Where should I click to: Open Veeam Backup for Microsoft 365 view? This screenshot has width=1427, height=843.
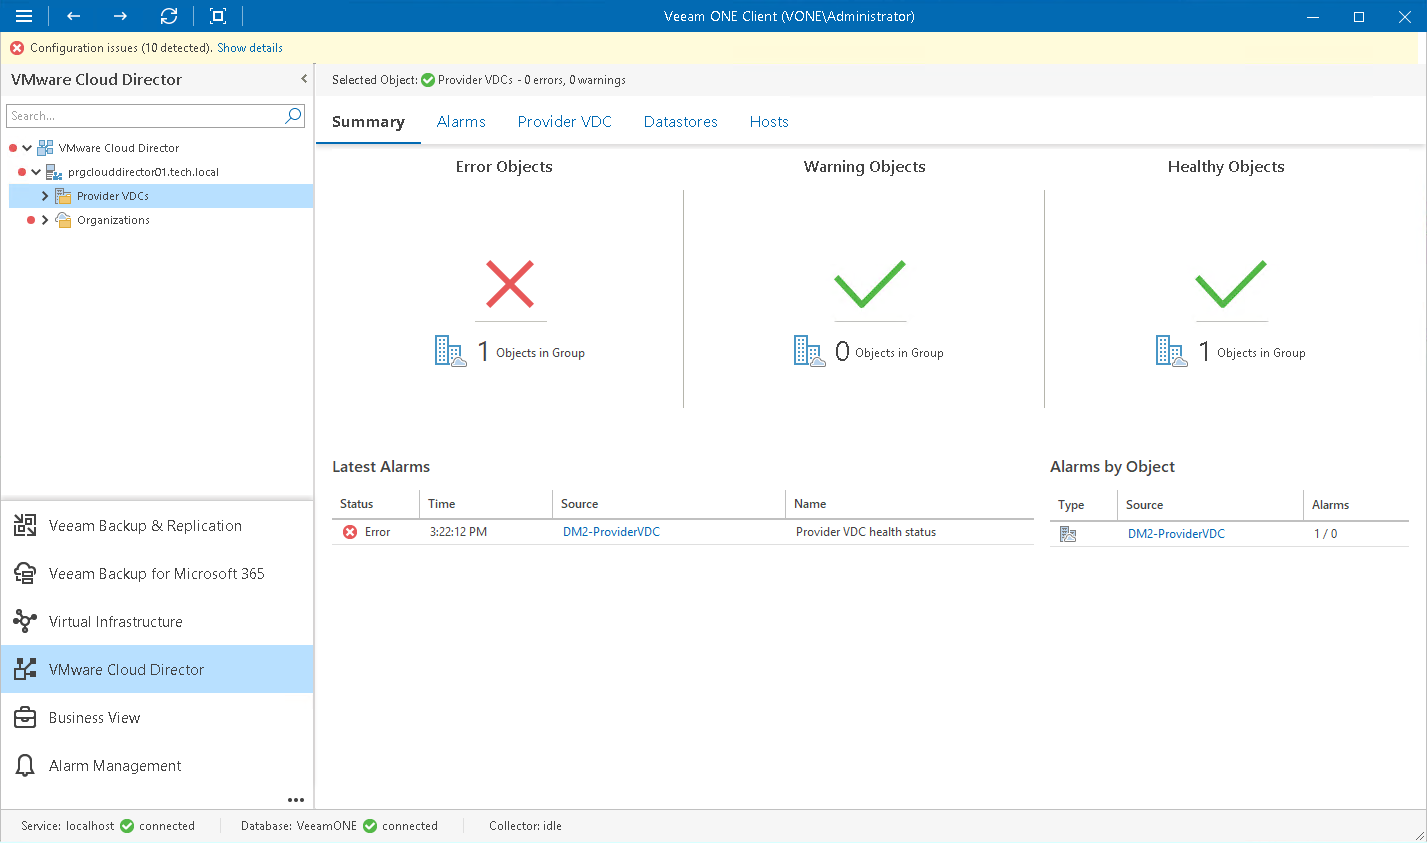pyautogui.click(x=157, y=574)
